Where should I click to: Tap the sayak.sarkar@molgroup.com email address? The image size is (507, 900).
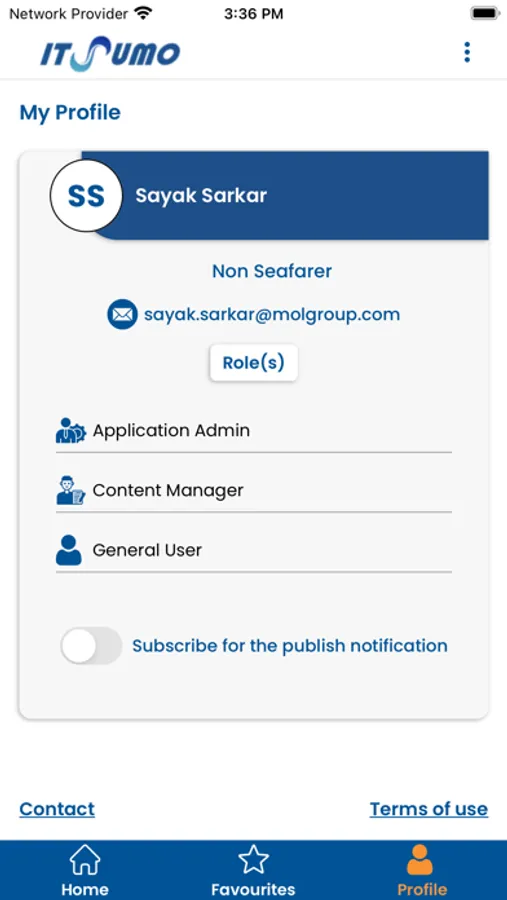[x=272, y=315]
